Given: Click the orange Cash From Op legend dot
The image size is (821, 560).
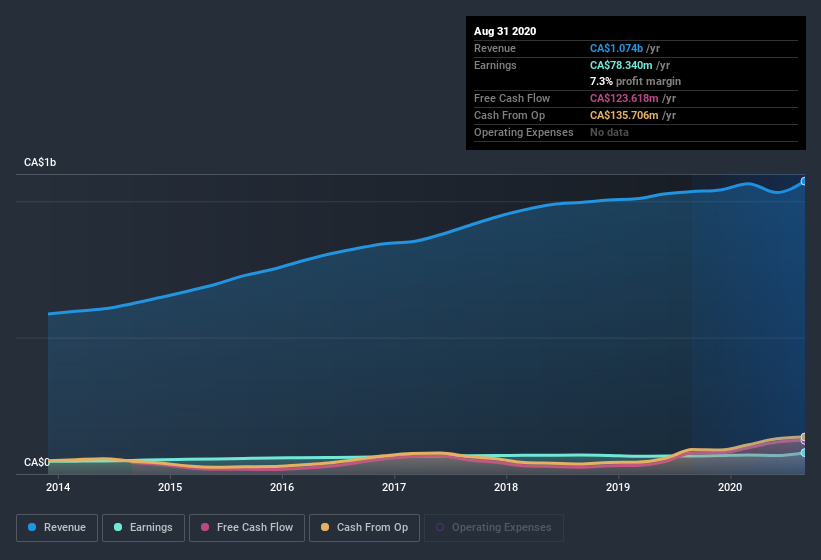Looking at the screenshot, I should (x=325, y=527).
